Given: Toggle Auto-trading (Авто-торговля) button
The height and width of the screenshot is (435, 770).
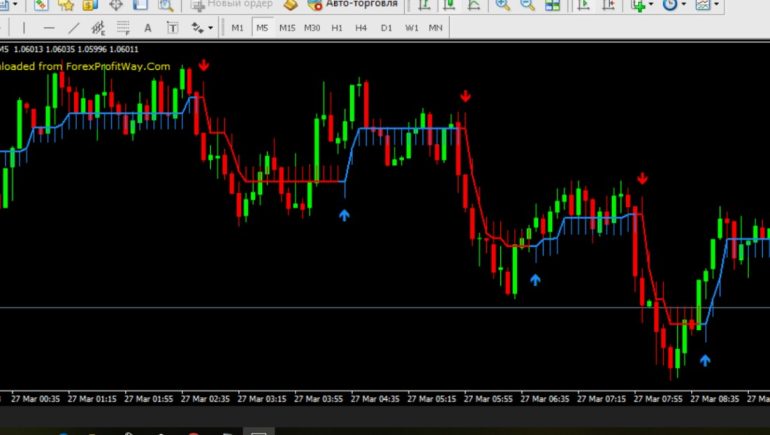Looking at the screenshot, I should (351, 4).
